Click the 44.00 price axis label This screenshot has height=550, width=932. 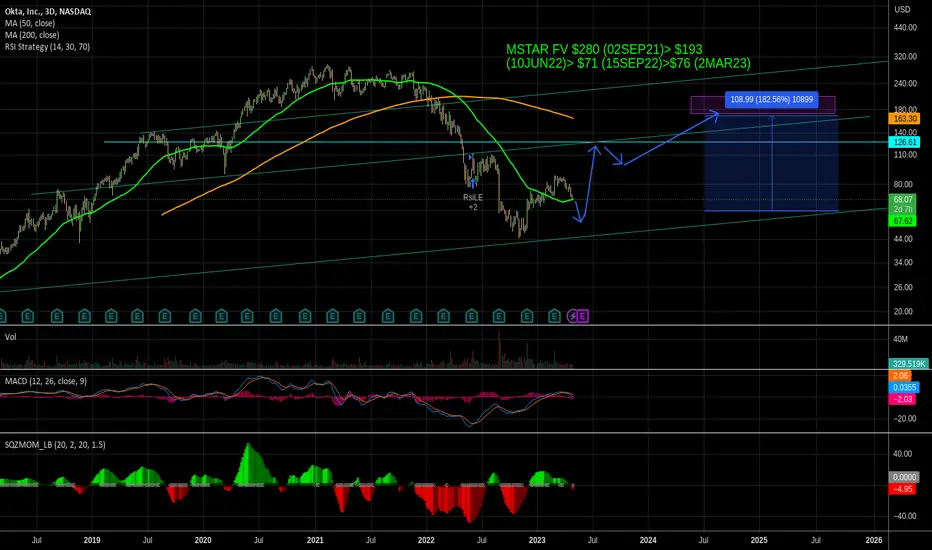903,239
